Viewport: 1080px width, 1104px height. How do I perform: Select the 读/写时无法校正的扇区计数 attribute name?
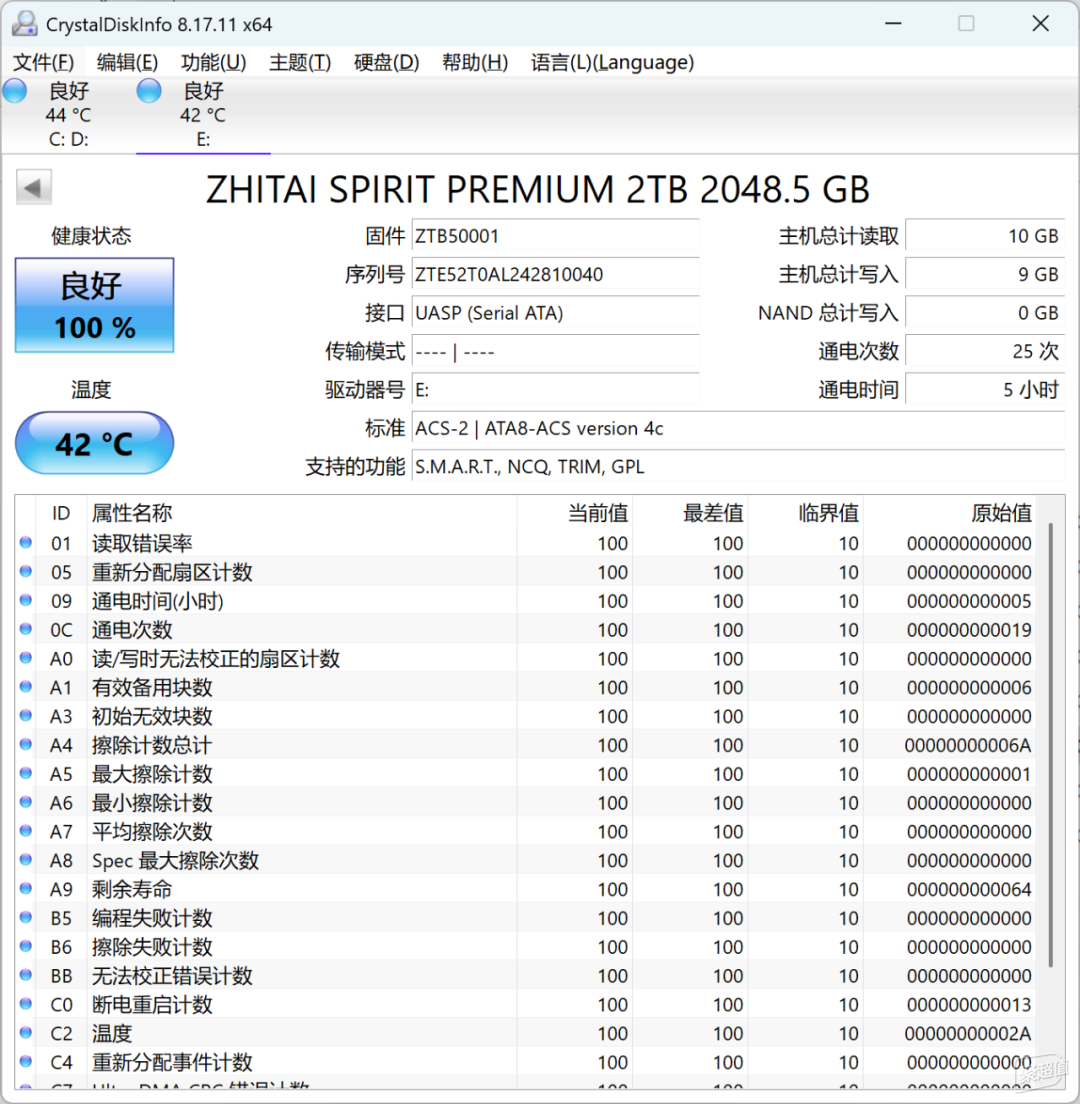(216, 659)
